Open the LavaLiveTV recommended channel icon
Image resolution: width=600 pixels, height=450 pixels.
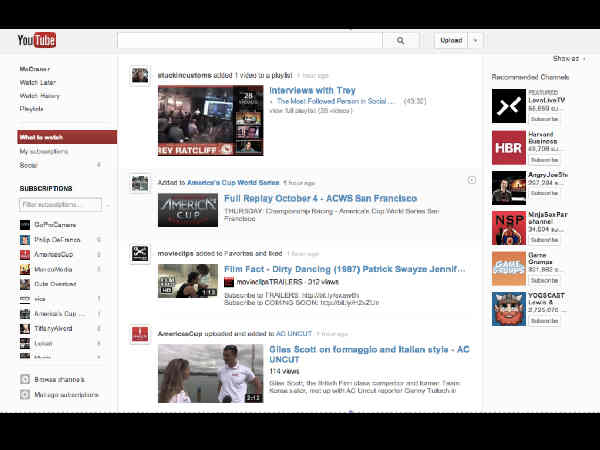[509, 106]
